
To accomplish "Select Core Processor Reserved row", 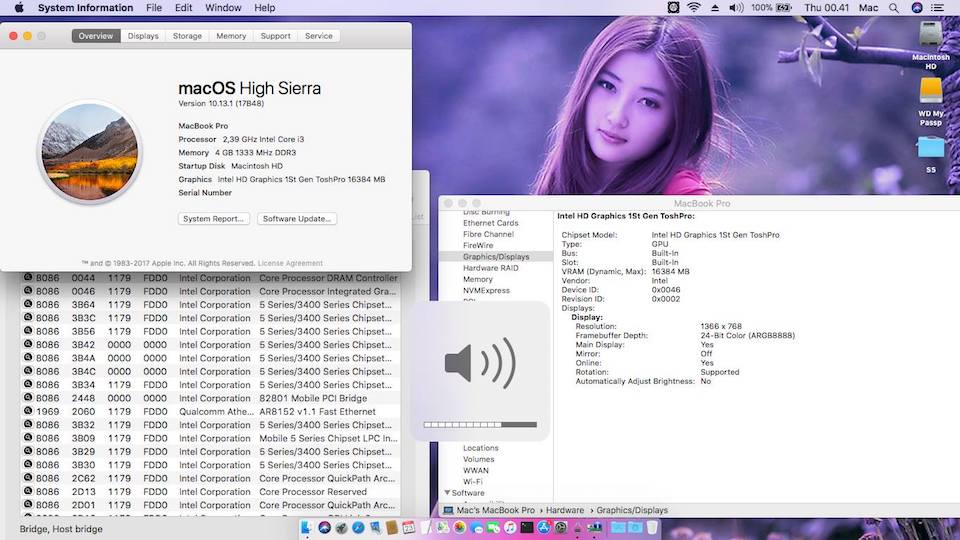I will click(211, 492).
